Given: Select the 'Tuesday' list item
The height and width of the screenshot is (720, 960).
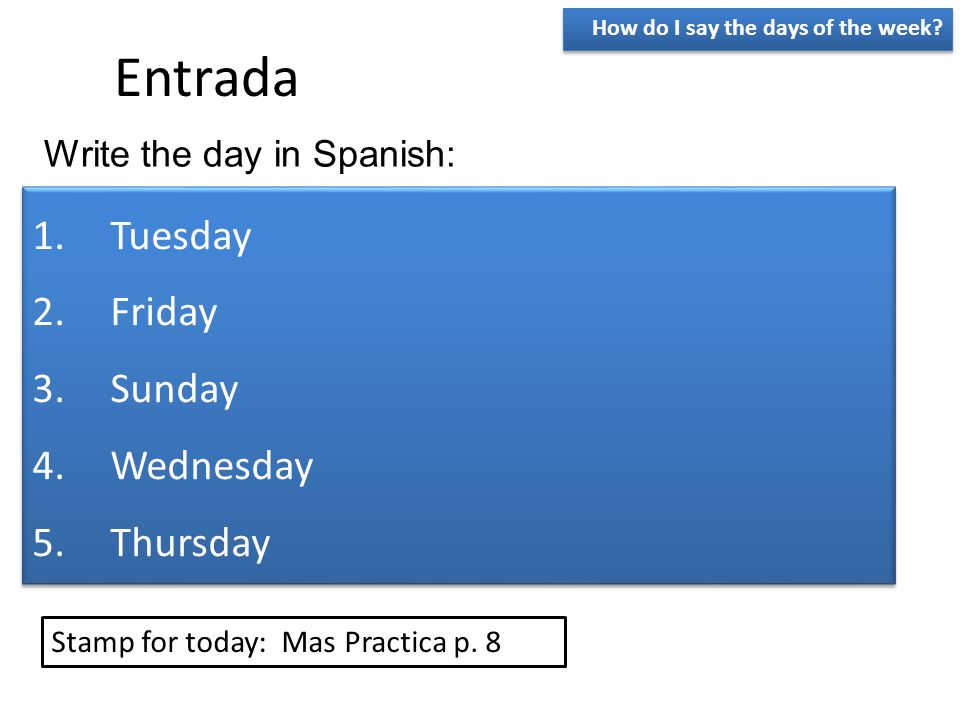Looking at the screenshot, I should pyautogui.click(x=181, y=236).
